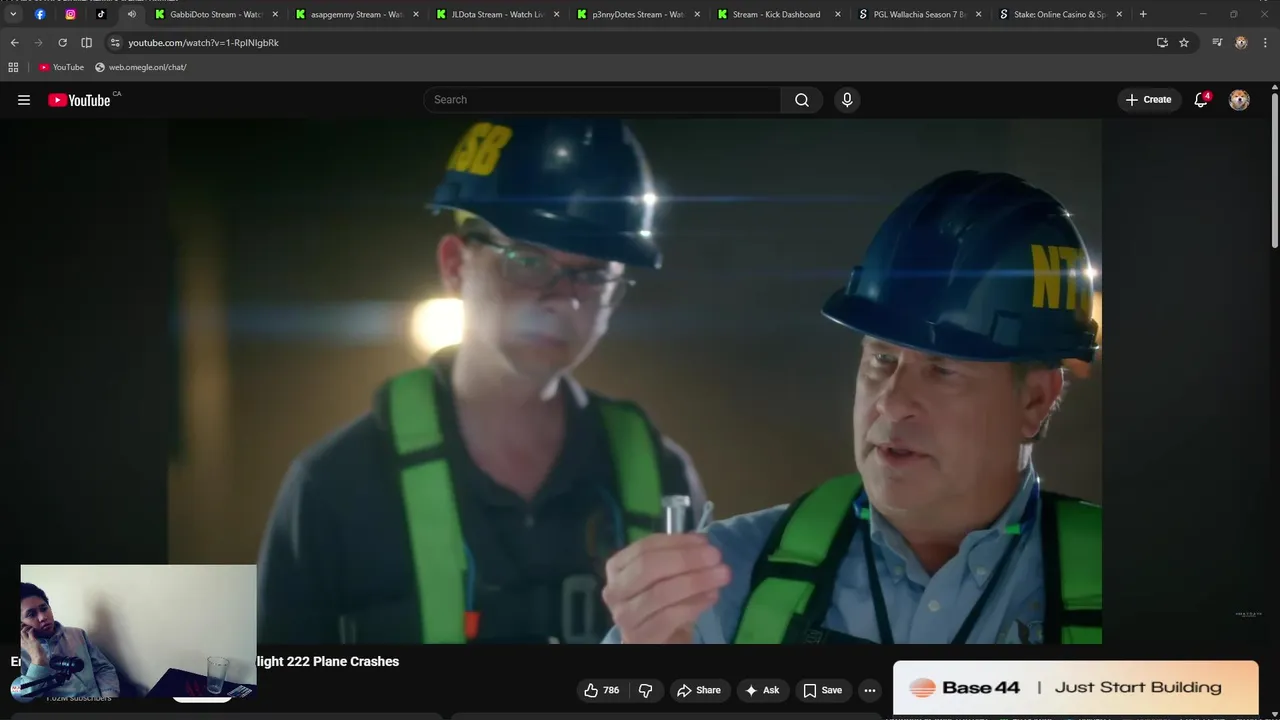Close the PGL Wallachia tab
The width and height of the screenshot is (1280, 720).
(x=979, y=14)
